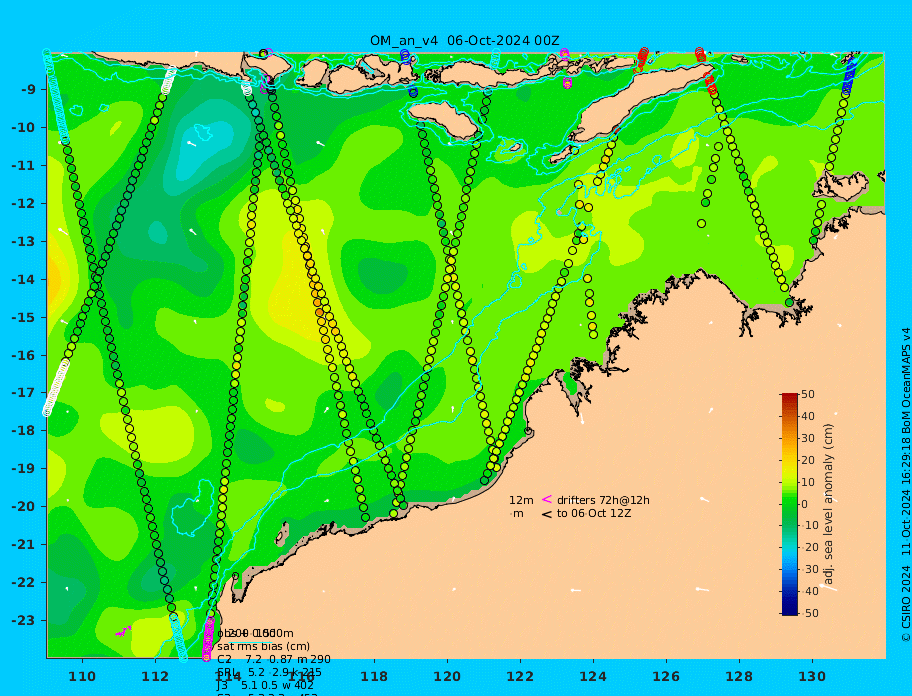Click longitude label '122' on bottom axis

(x=520, y=676)
